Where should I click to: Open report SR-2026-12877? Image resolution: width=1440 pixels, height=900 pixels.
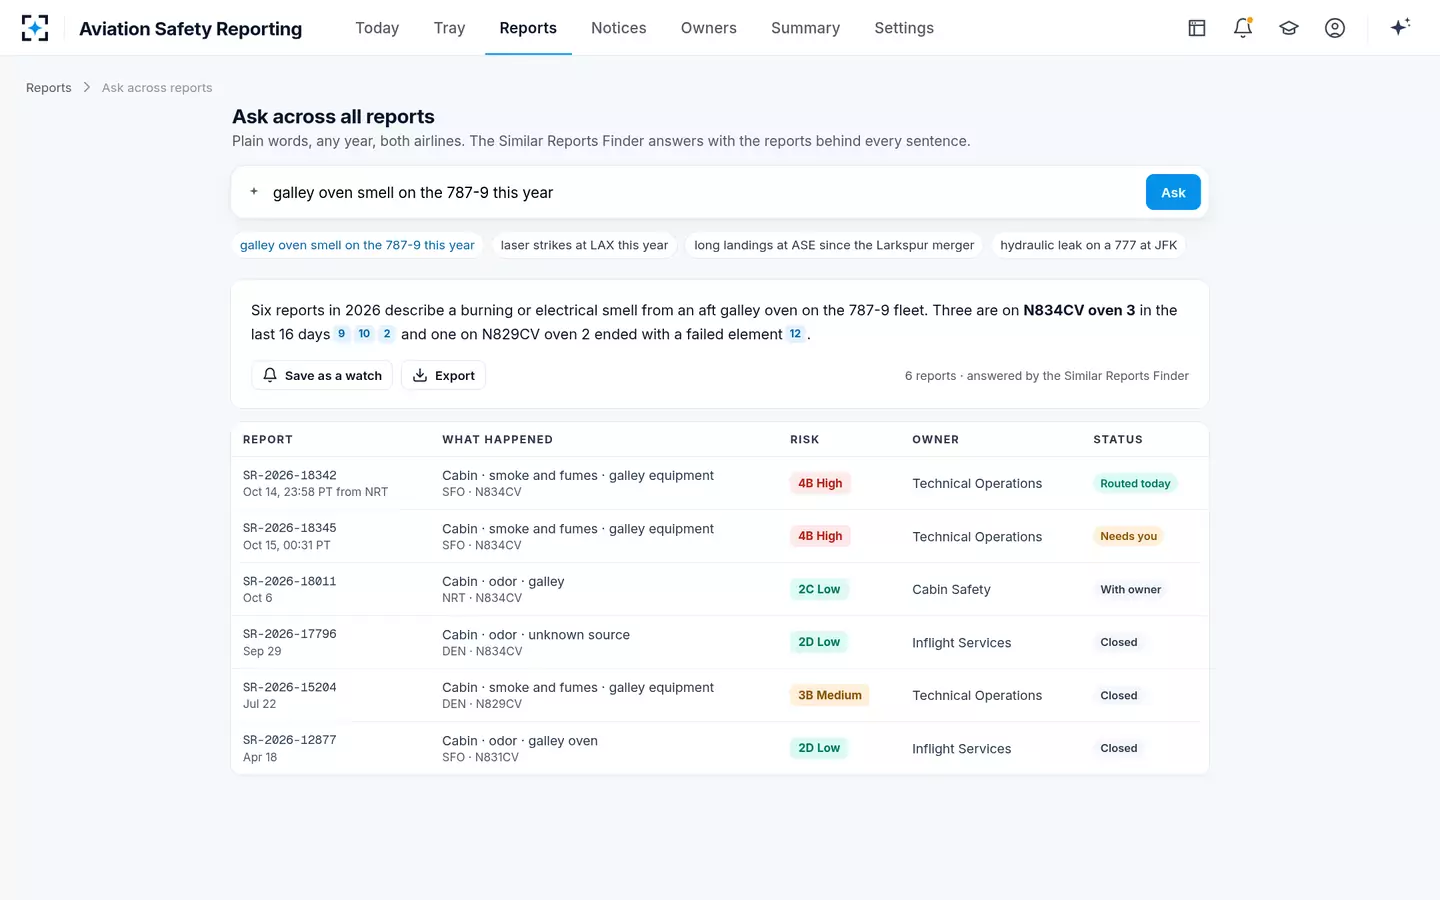pos(720,748)
